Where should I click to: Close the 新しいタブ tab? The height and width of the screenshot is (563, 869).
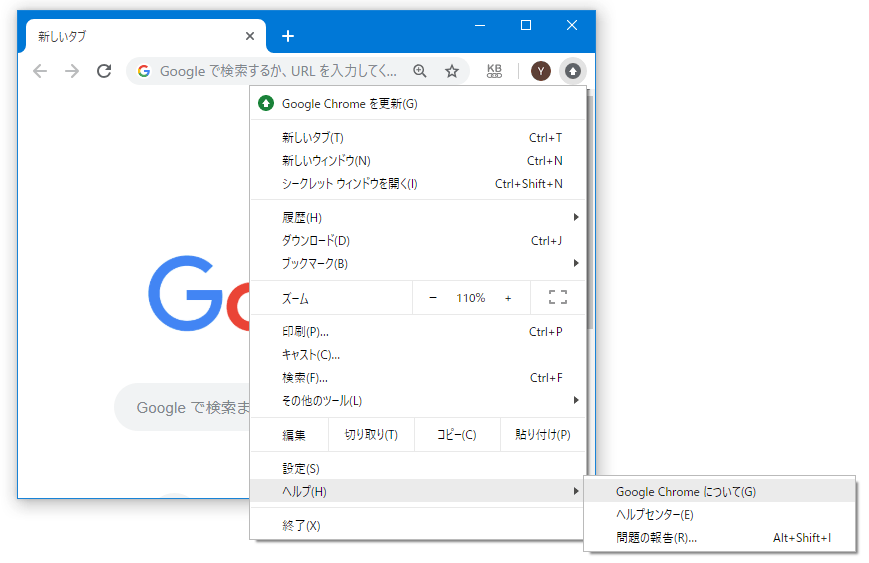[x=250, y=36]
